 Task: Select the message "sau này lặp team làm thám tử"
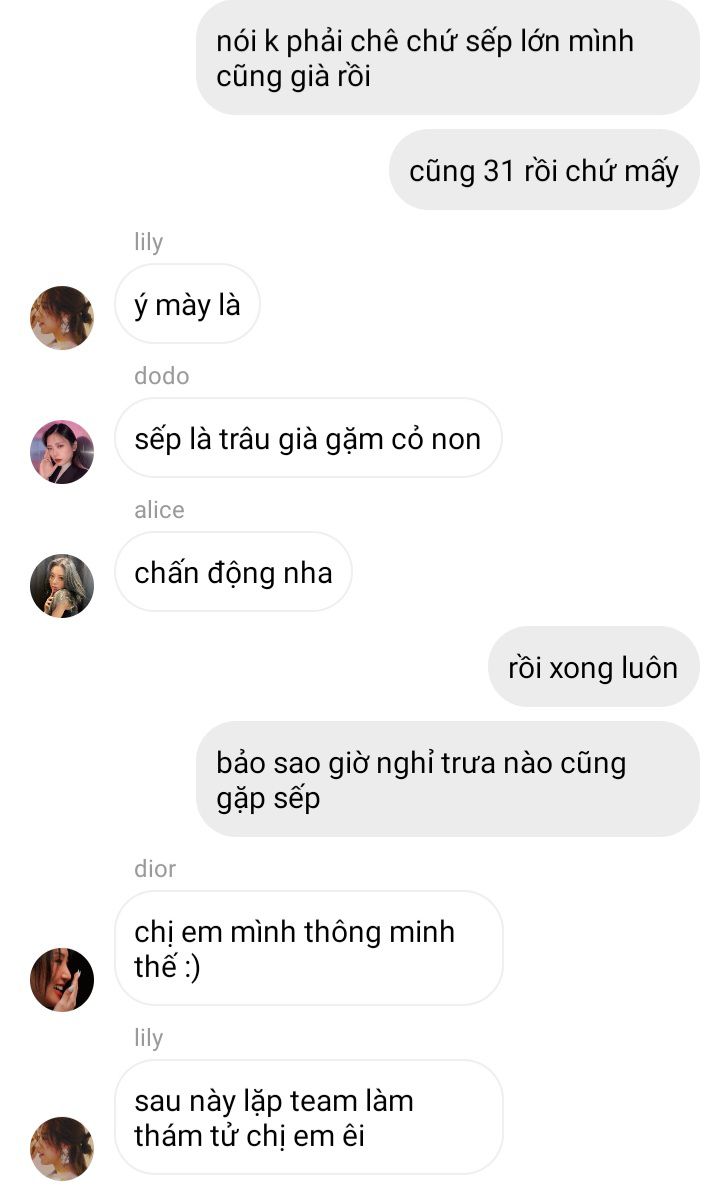click(x=309, y=1118)
